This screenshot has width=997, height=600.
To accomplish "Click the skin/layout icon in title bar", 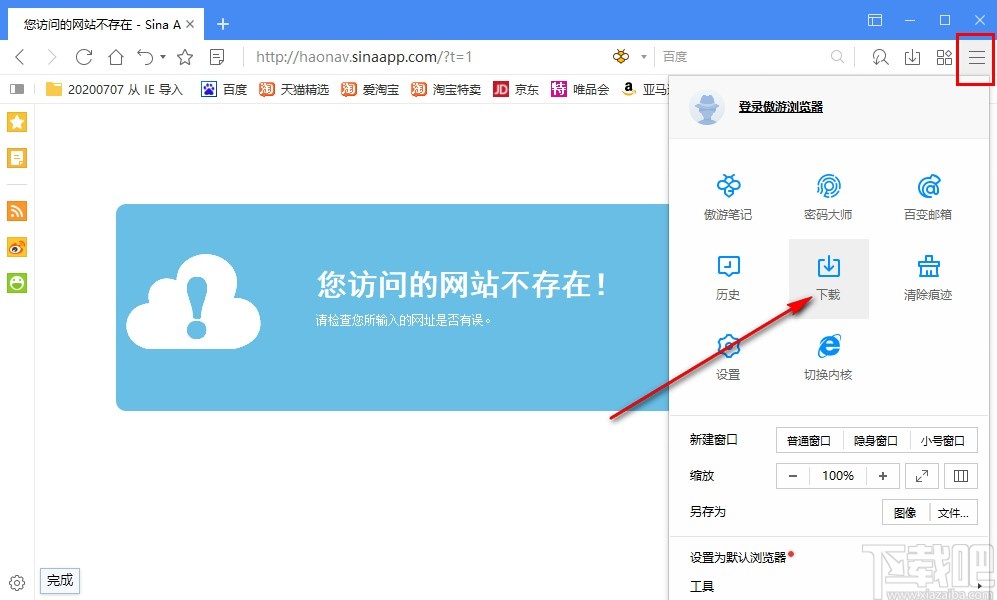I will point(875,20).
